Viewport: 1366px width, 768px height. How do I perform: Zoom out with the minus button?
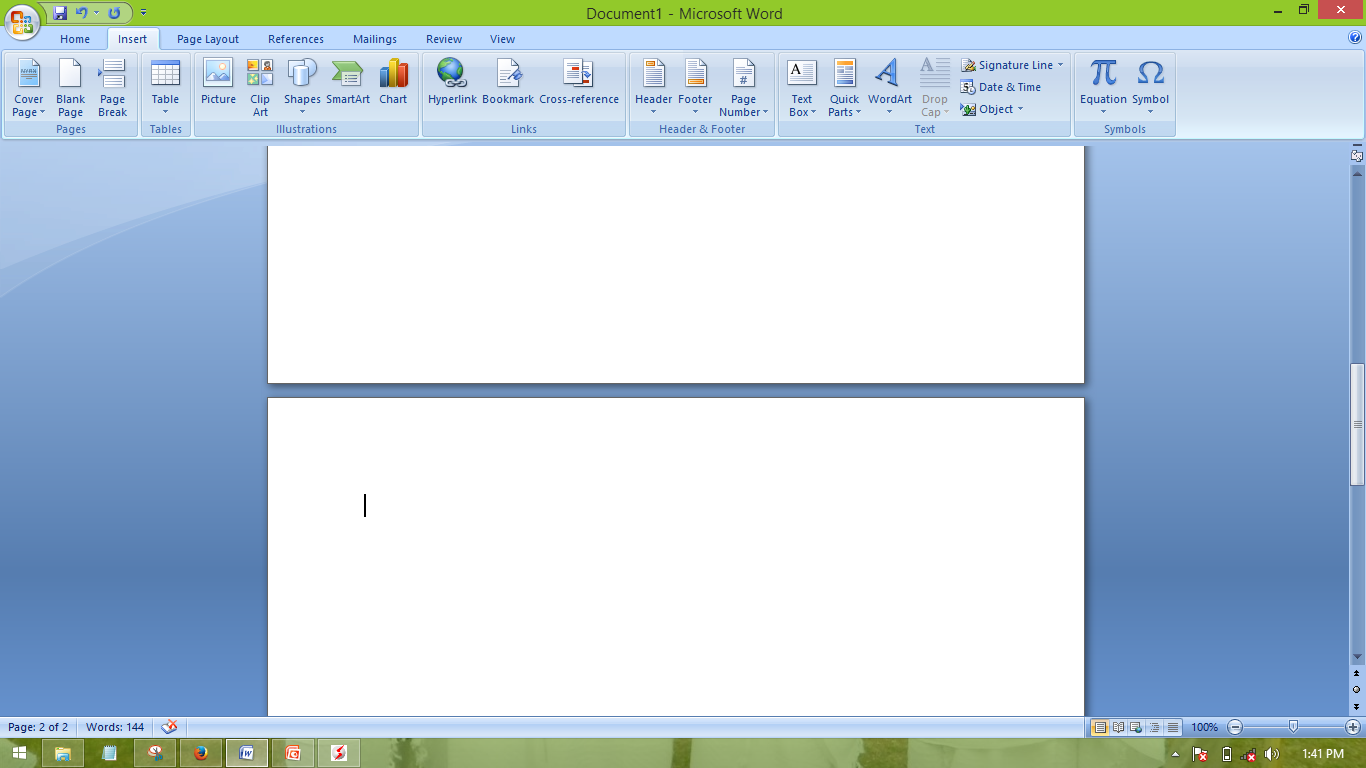[x=1235, y=727]
